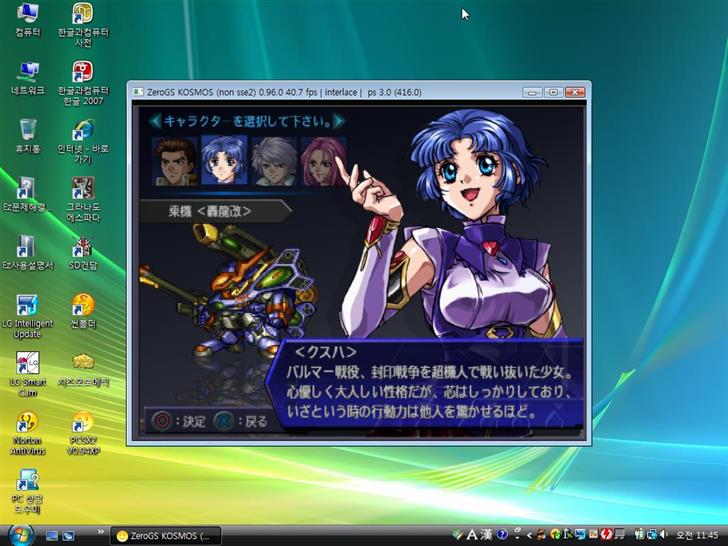Select the brown-haired male character portrait
The image size is (728, 546).
(x=175, y=162)
